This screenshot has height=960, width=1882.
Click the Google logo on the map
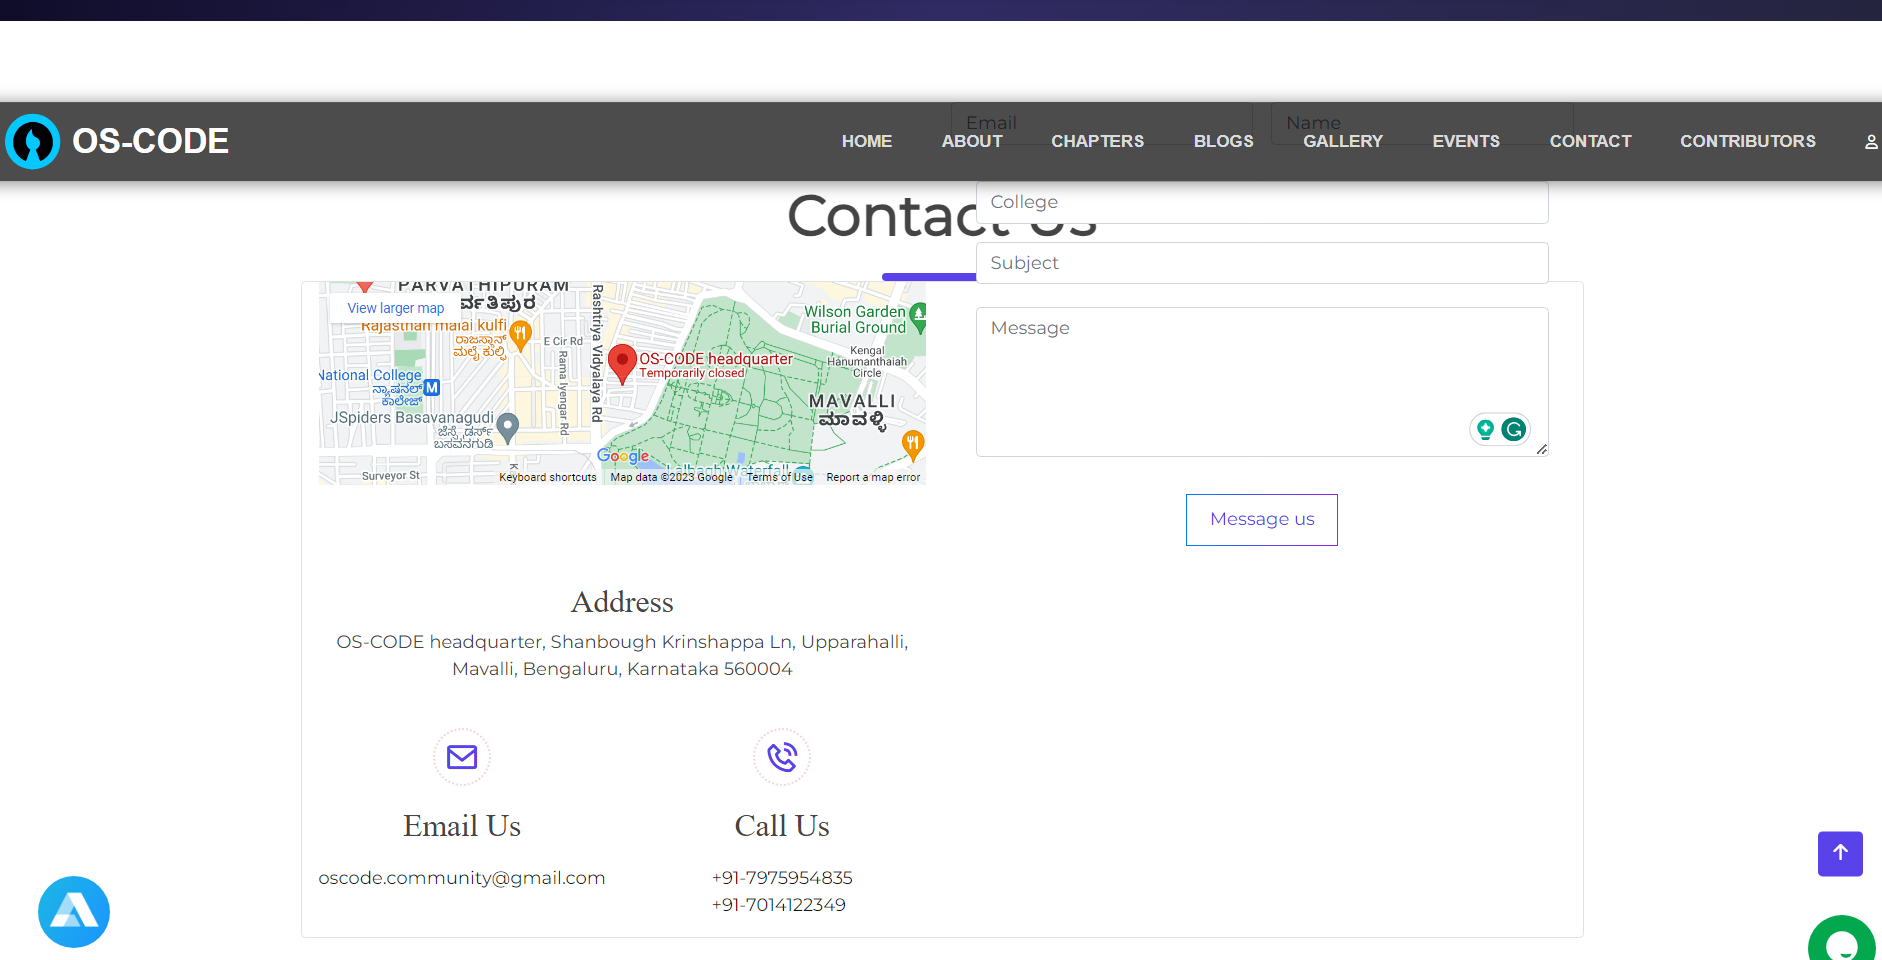tap(623, 456)
